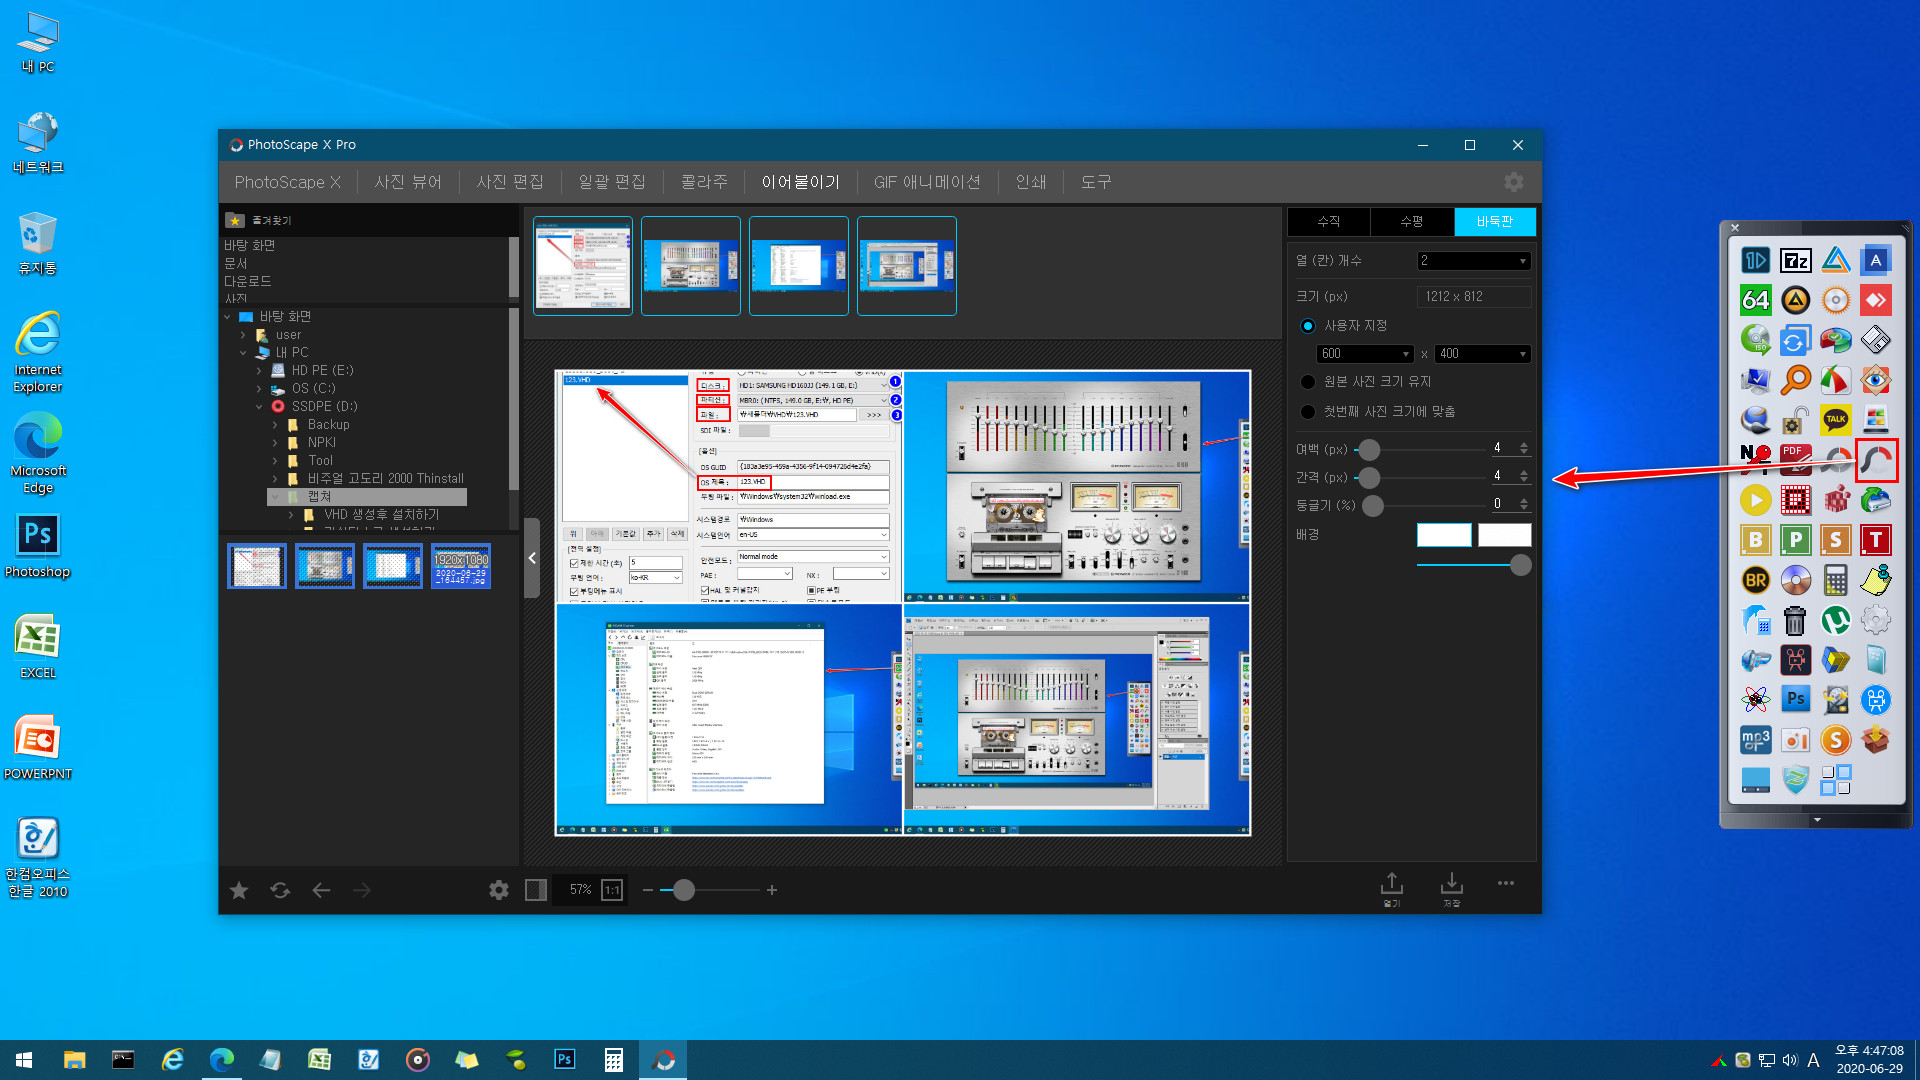Collapse the 내 PC tree node

point(243,353)
